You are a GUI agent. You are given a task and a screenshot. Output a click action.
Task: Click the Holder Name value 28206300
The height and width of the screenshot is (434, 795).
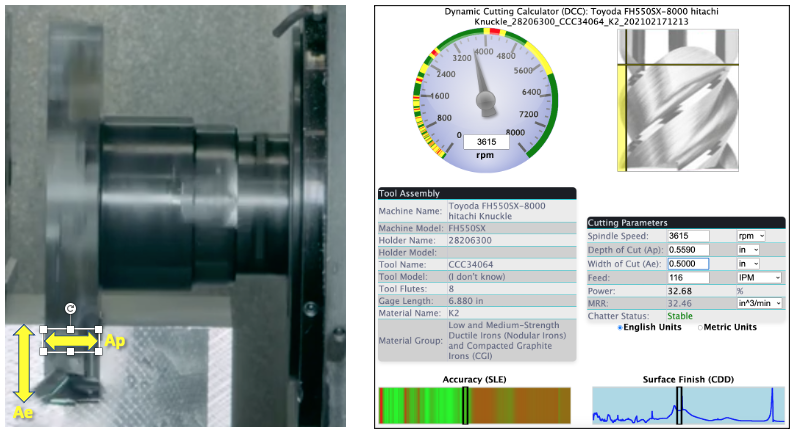coord(470,240)
